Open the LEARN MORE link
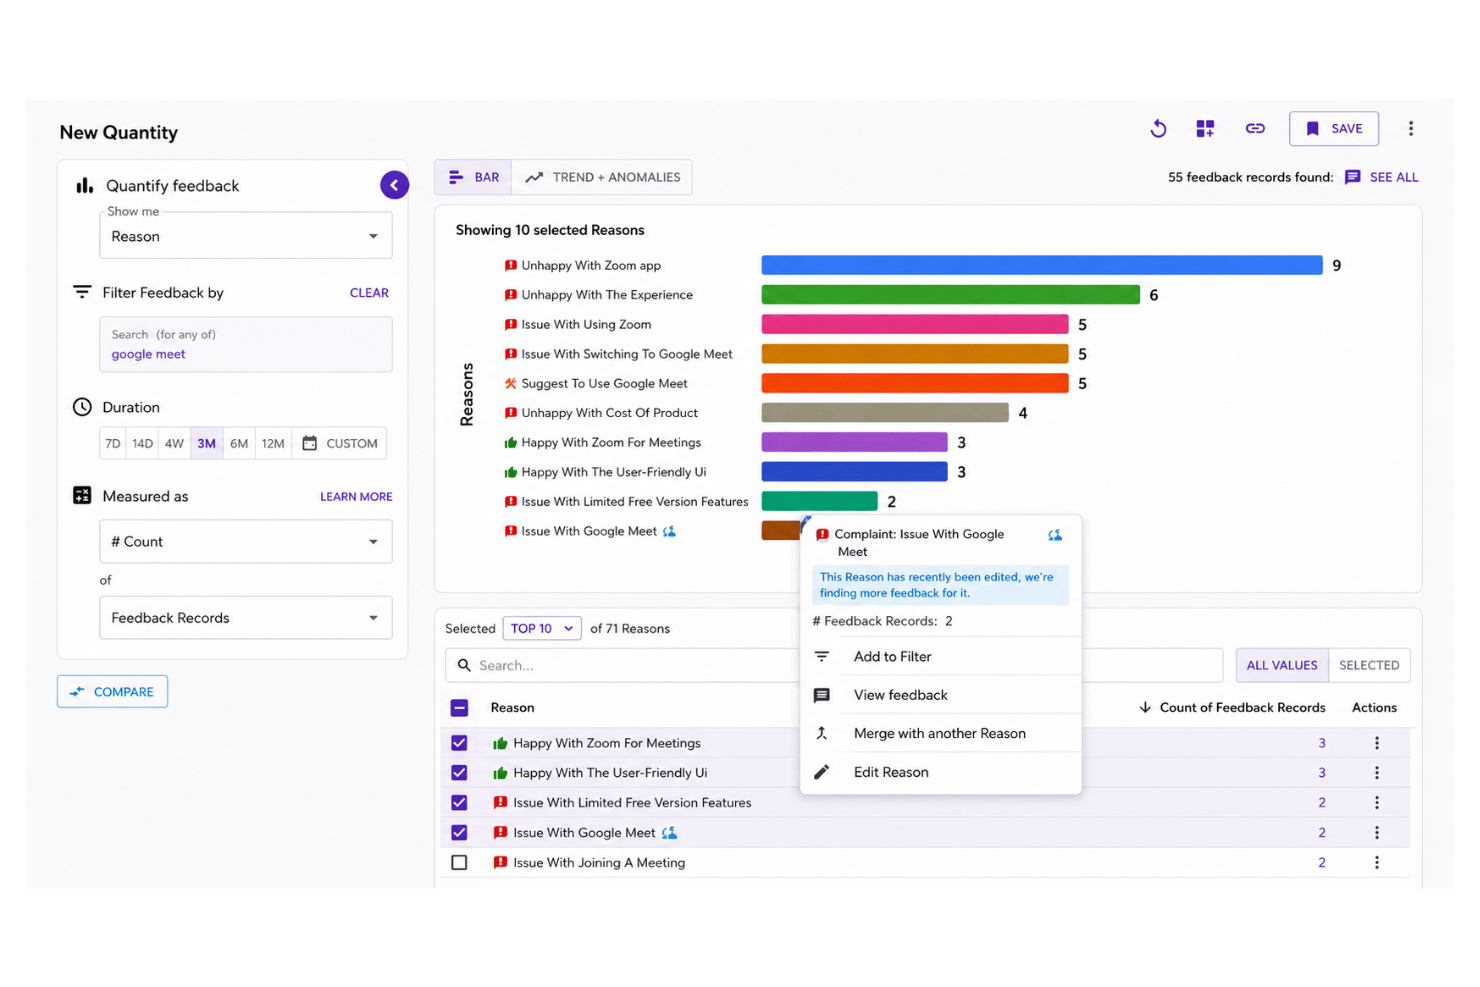The image size is (1480, 987). (x=356, y=496)
